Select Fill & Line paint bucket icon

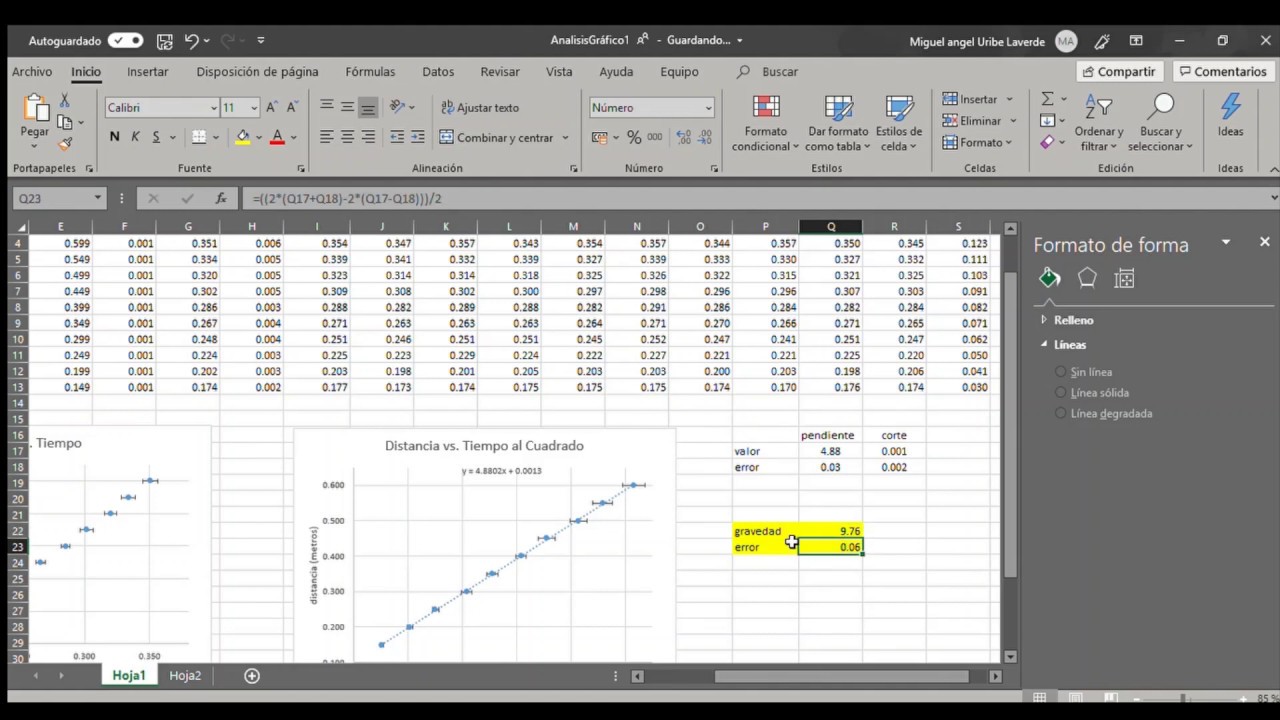tap(1049, 278)
